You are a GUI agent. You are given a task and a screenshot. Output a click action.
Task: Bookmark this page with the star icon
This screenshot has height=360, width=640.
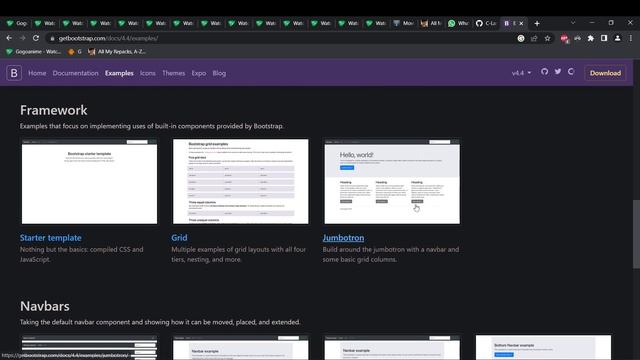point(547,38)
